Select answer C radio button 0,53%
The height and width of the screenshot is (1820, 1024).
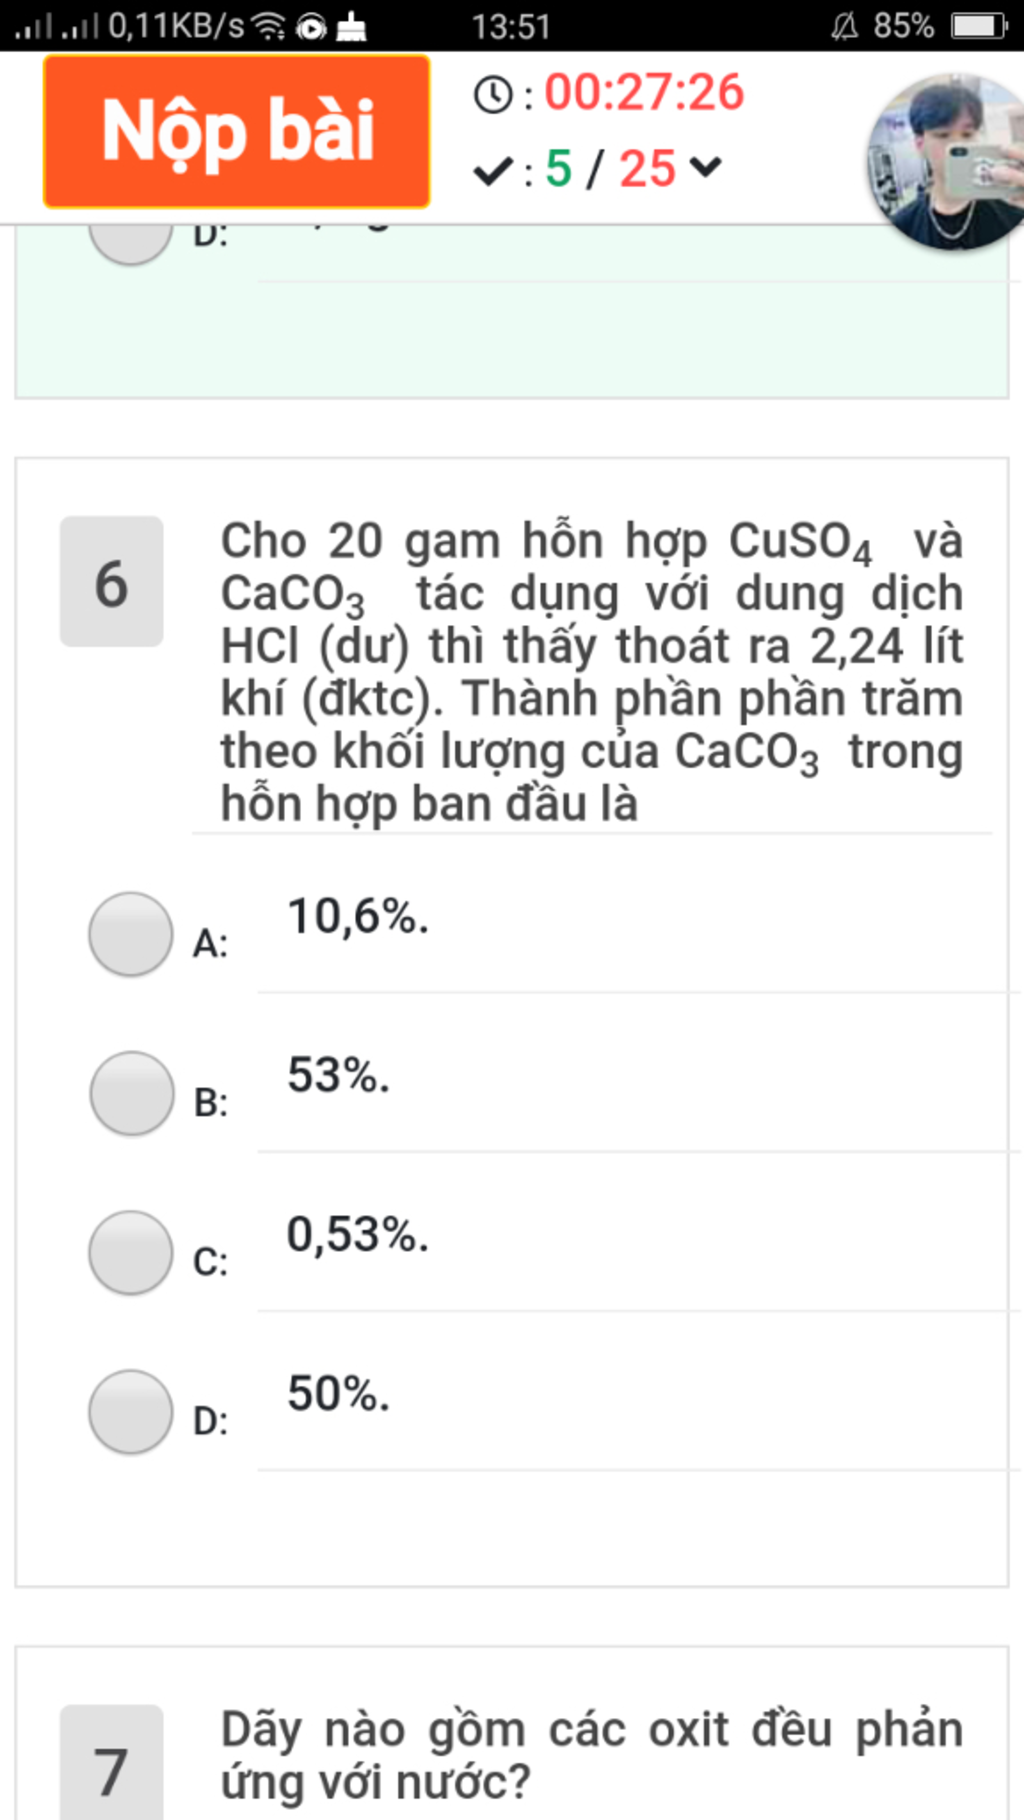131,1252
